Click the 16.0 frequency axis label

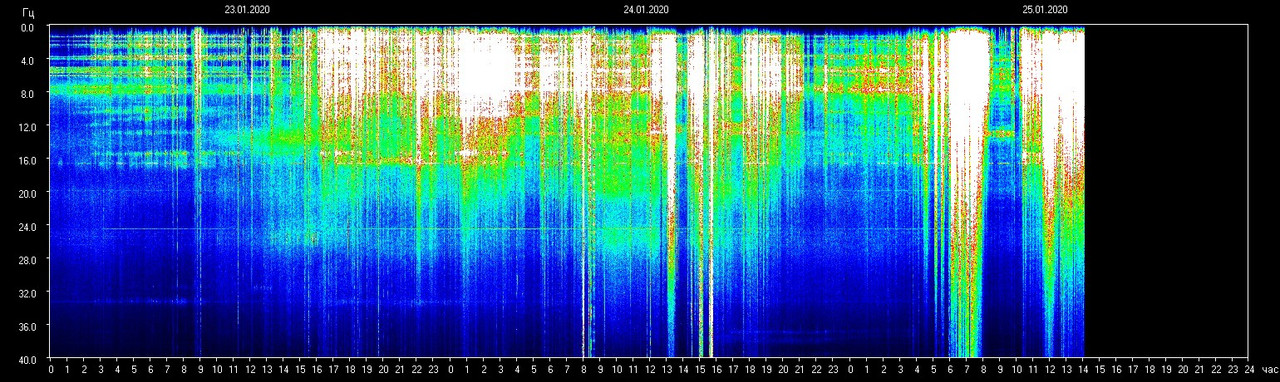coord(27,160)
